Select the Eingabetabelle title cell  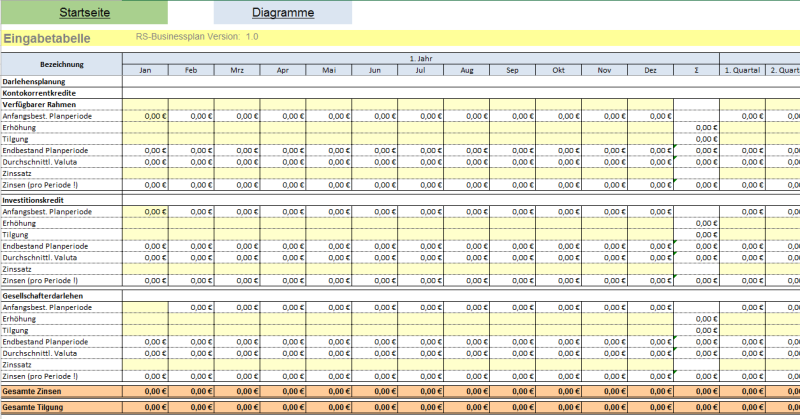click(x=47, y=38)
